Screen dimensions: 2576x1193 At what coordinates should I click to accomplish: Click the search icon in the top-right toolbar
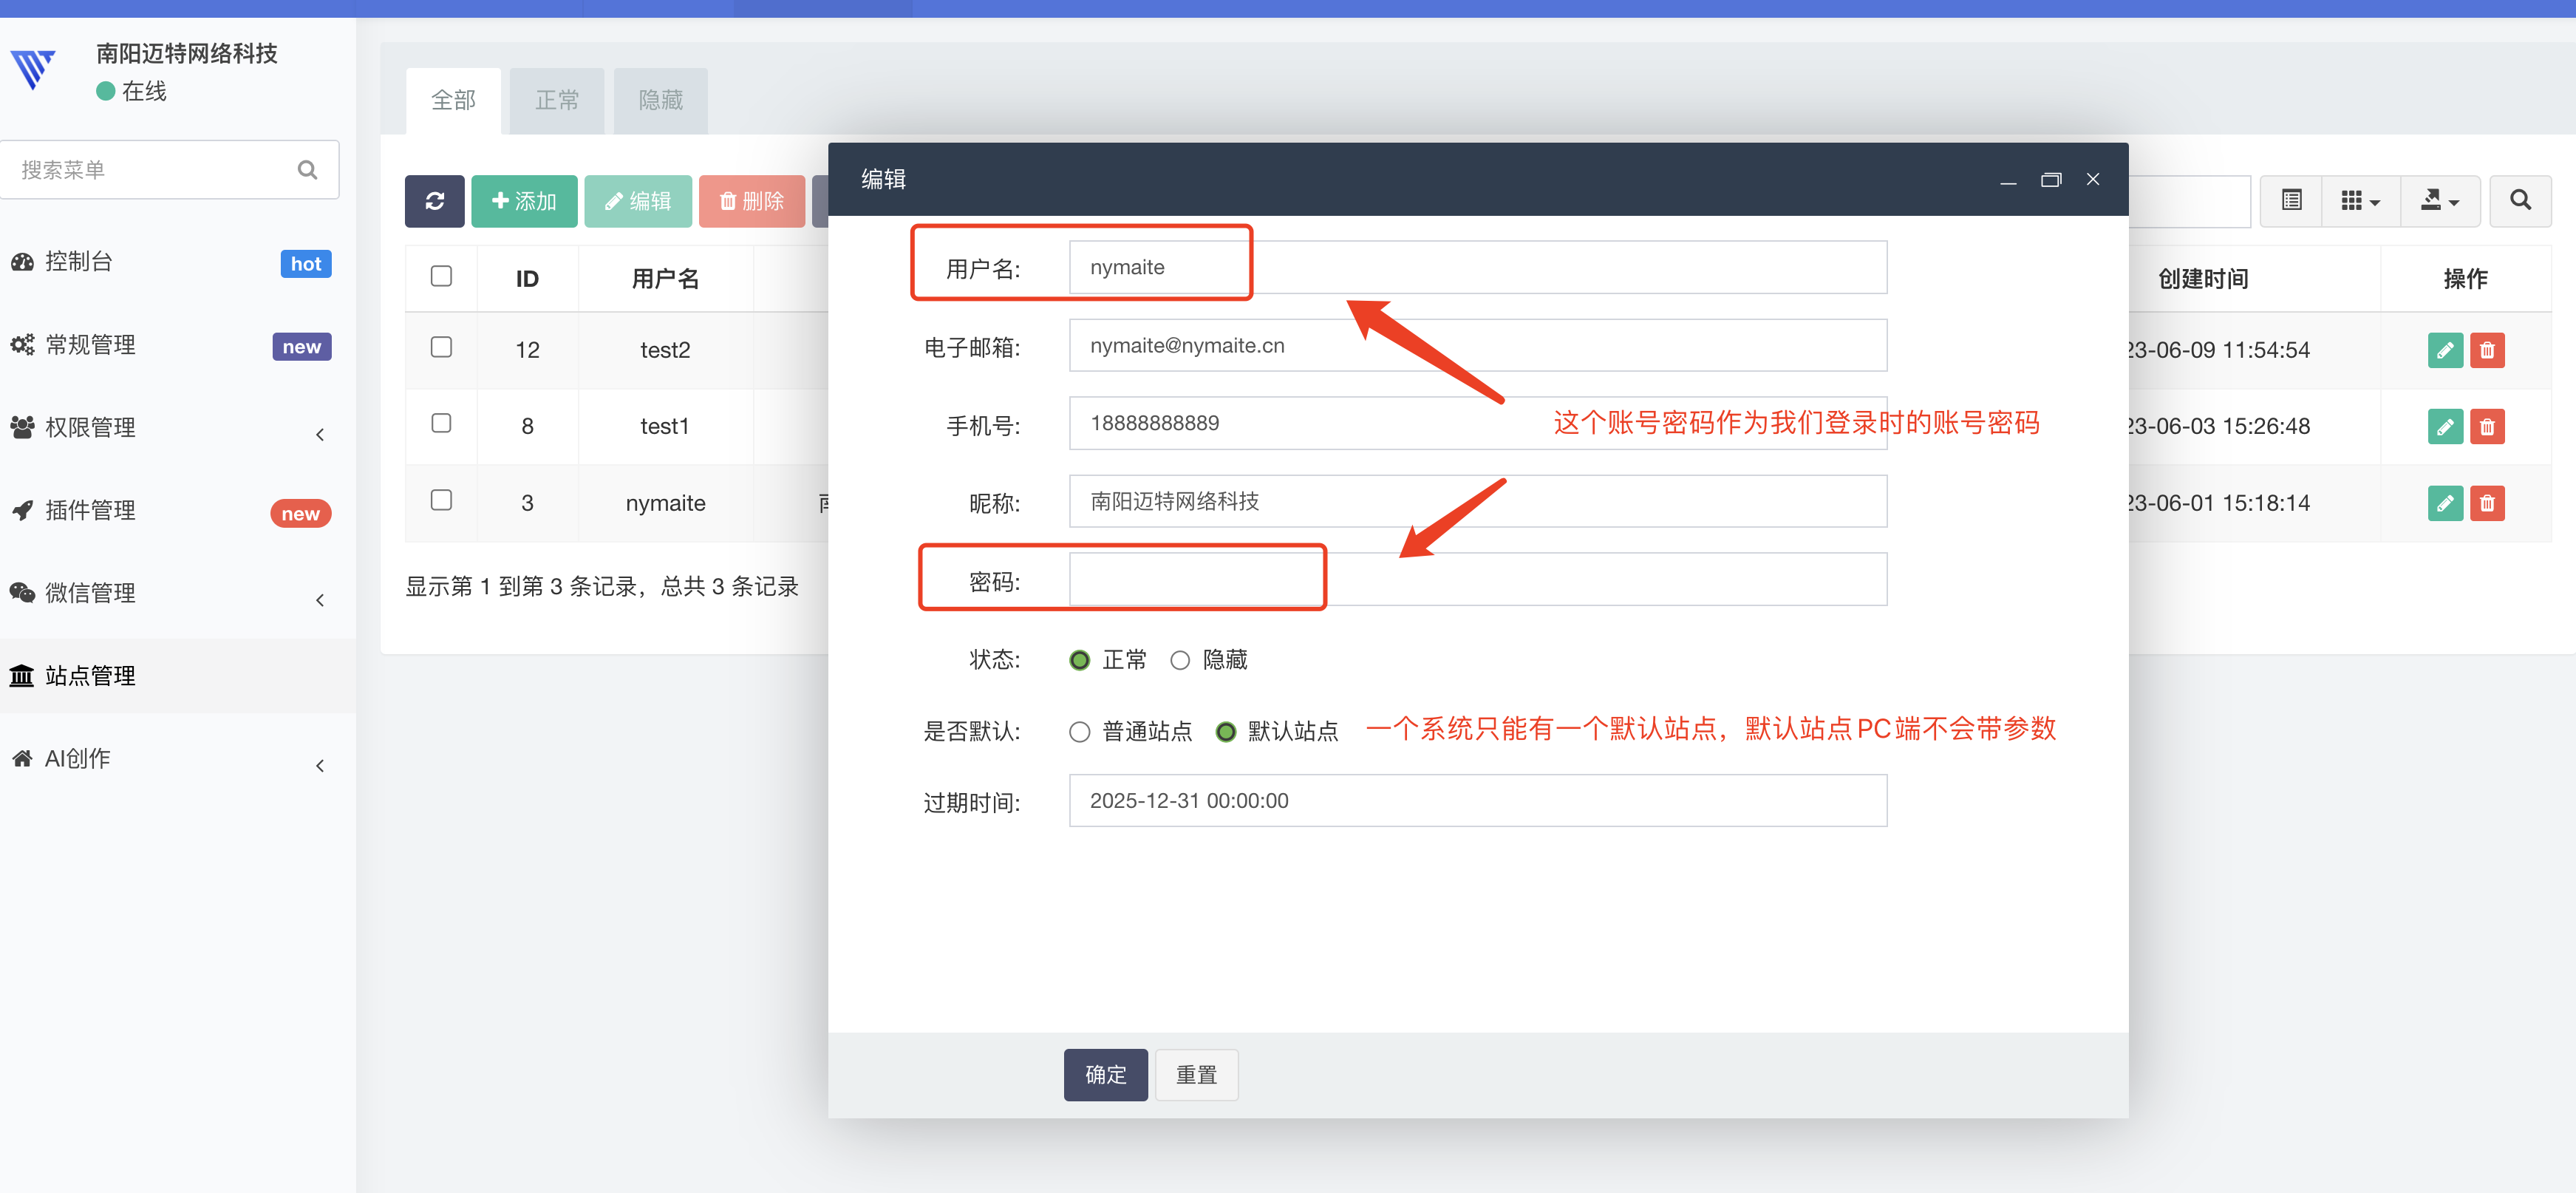[x=2520, y=201]
